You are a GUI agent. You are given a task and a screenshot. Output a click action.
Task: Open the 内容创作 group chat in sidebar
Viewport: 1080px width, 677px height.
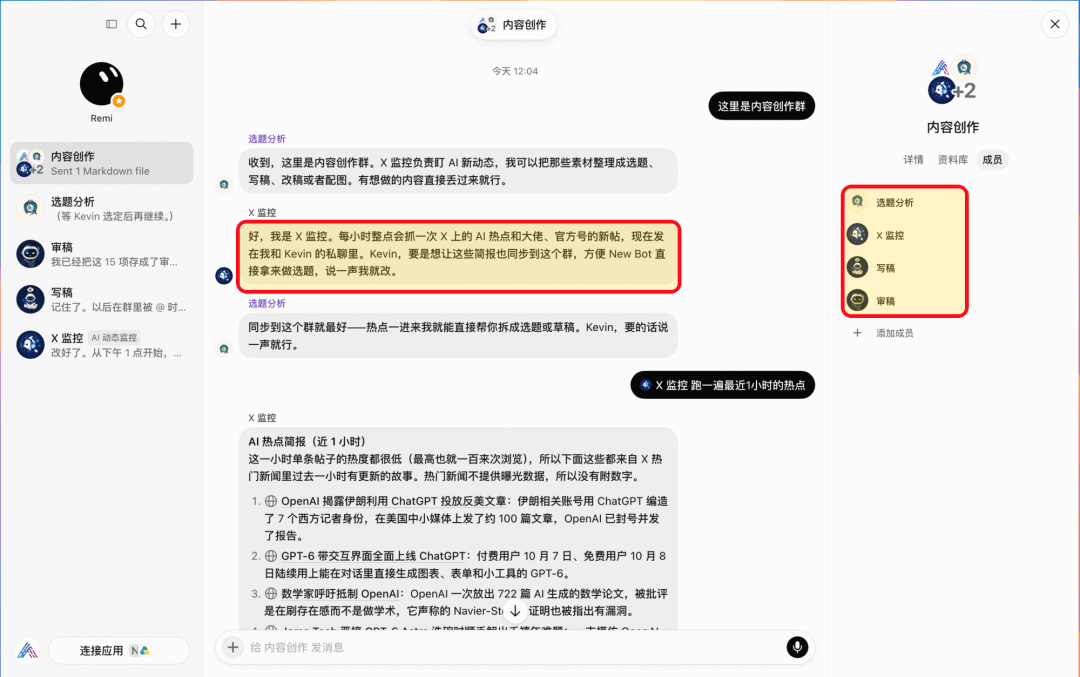101,163
